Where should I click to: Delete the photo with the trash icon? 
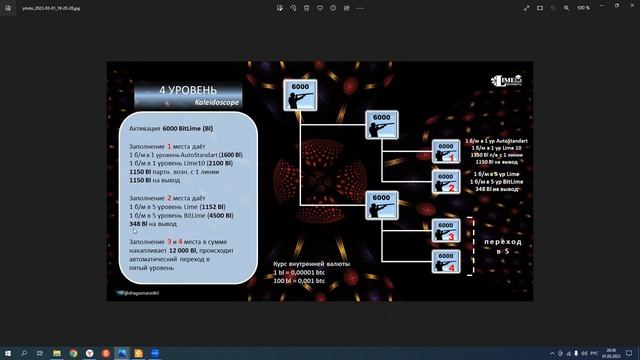(x=307, y=8)
